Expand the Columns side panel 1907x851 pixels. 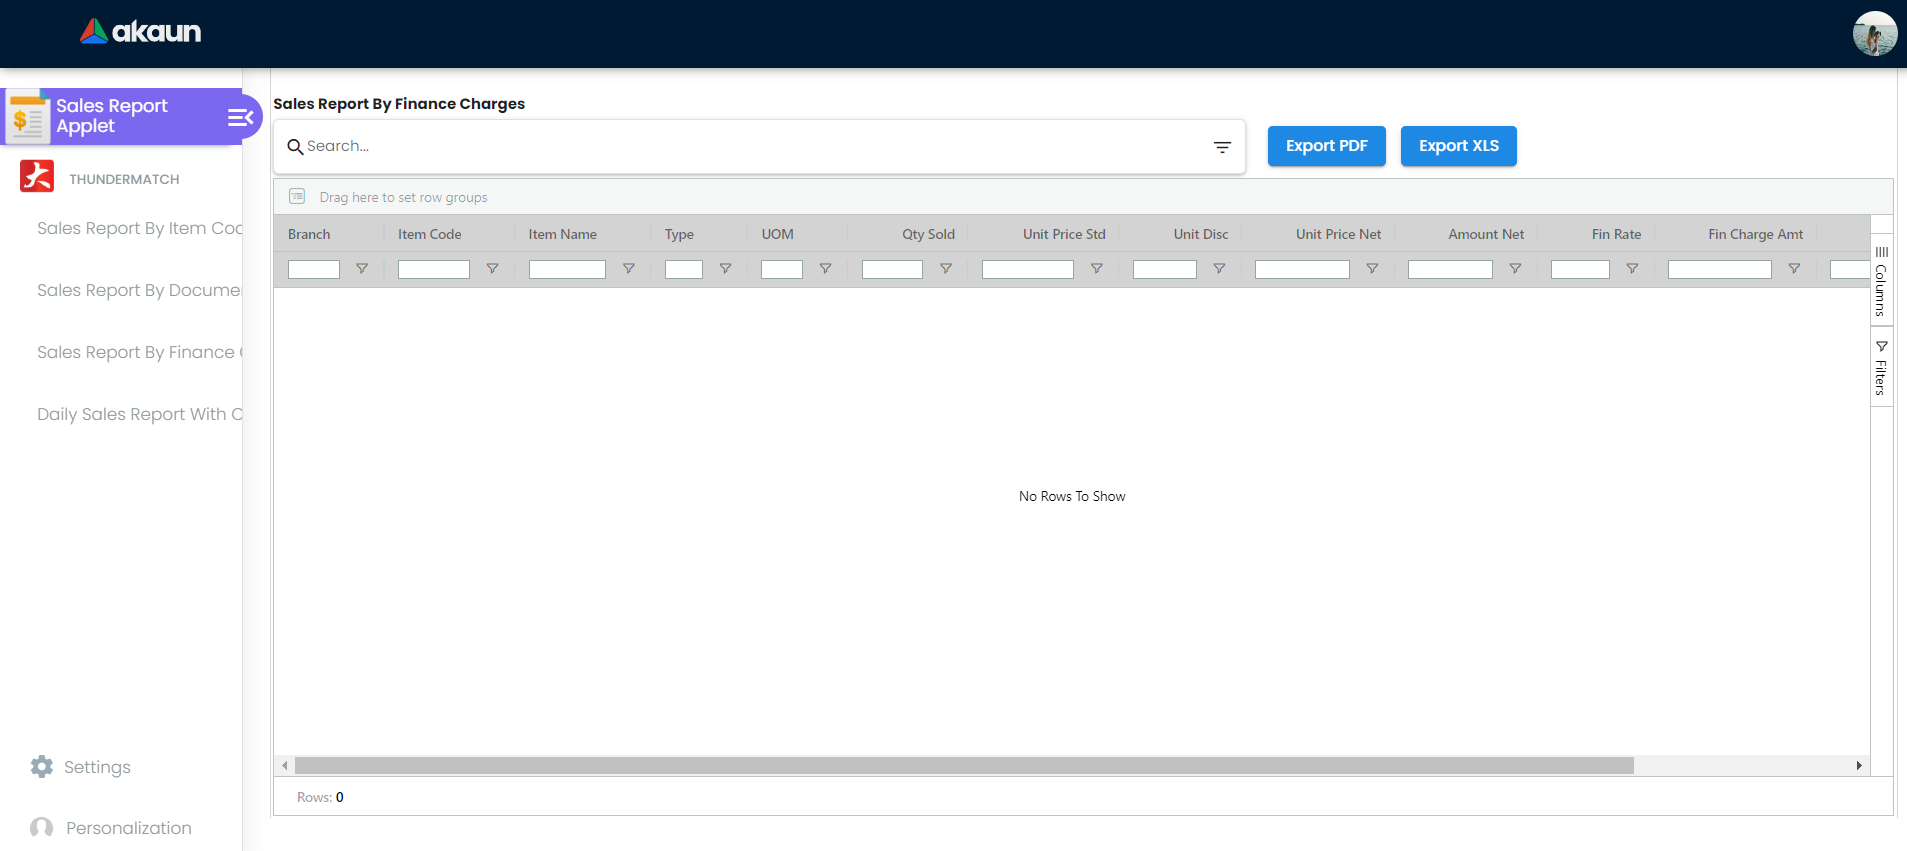[x=1881, y=281]
